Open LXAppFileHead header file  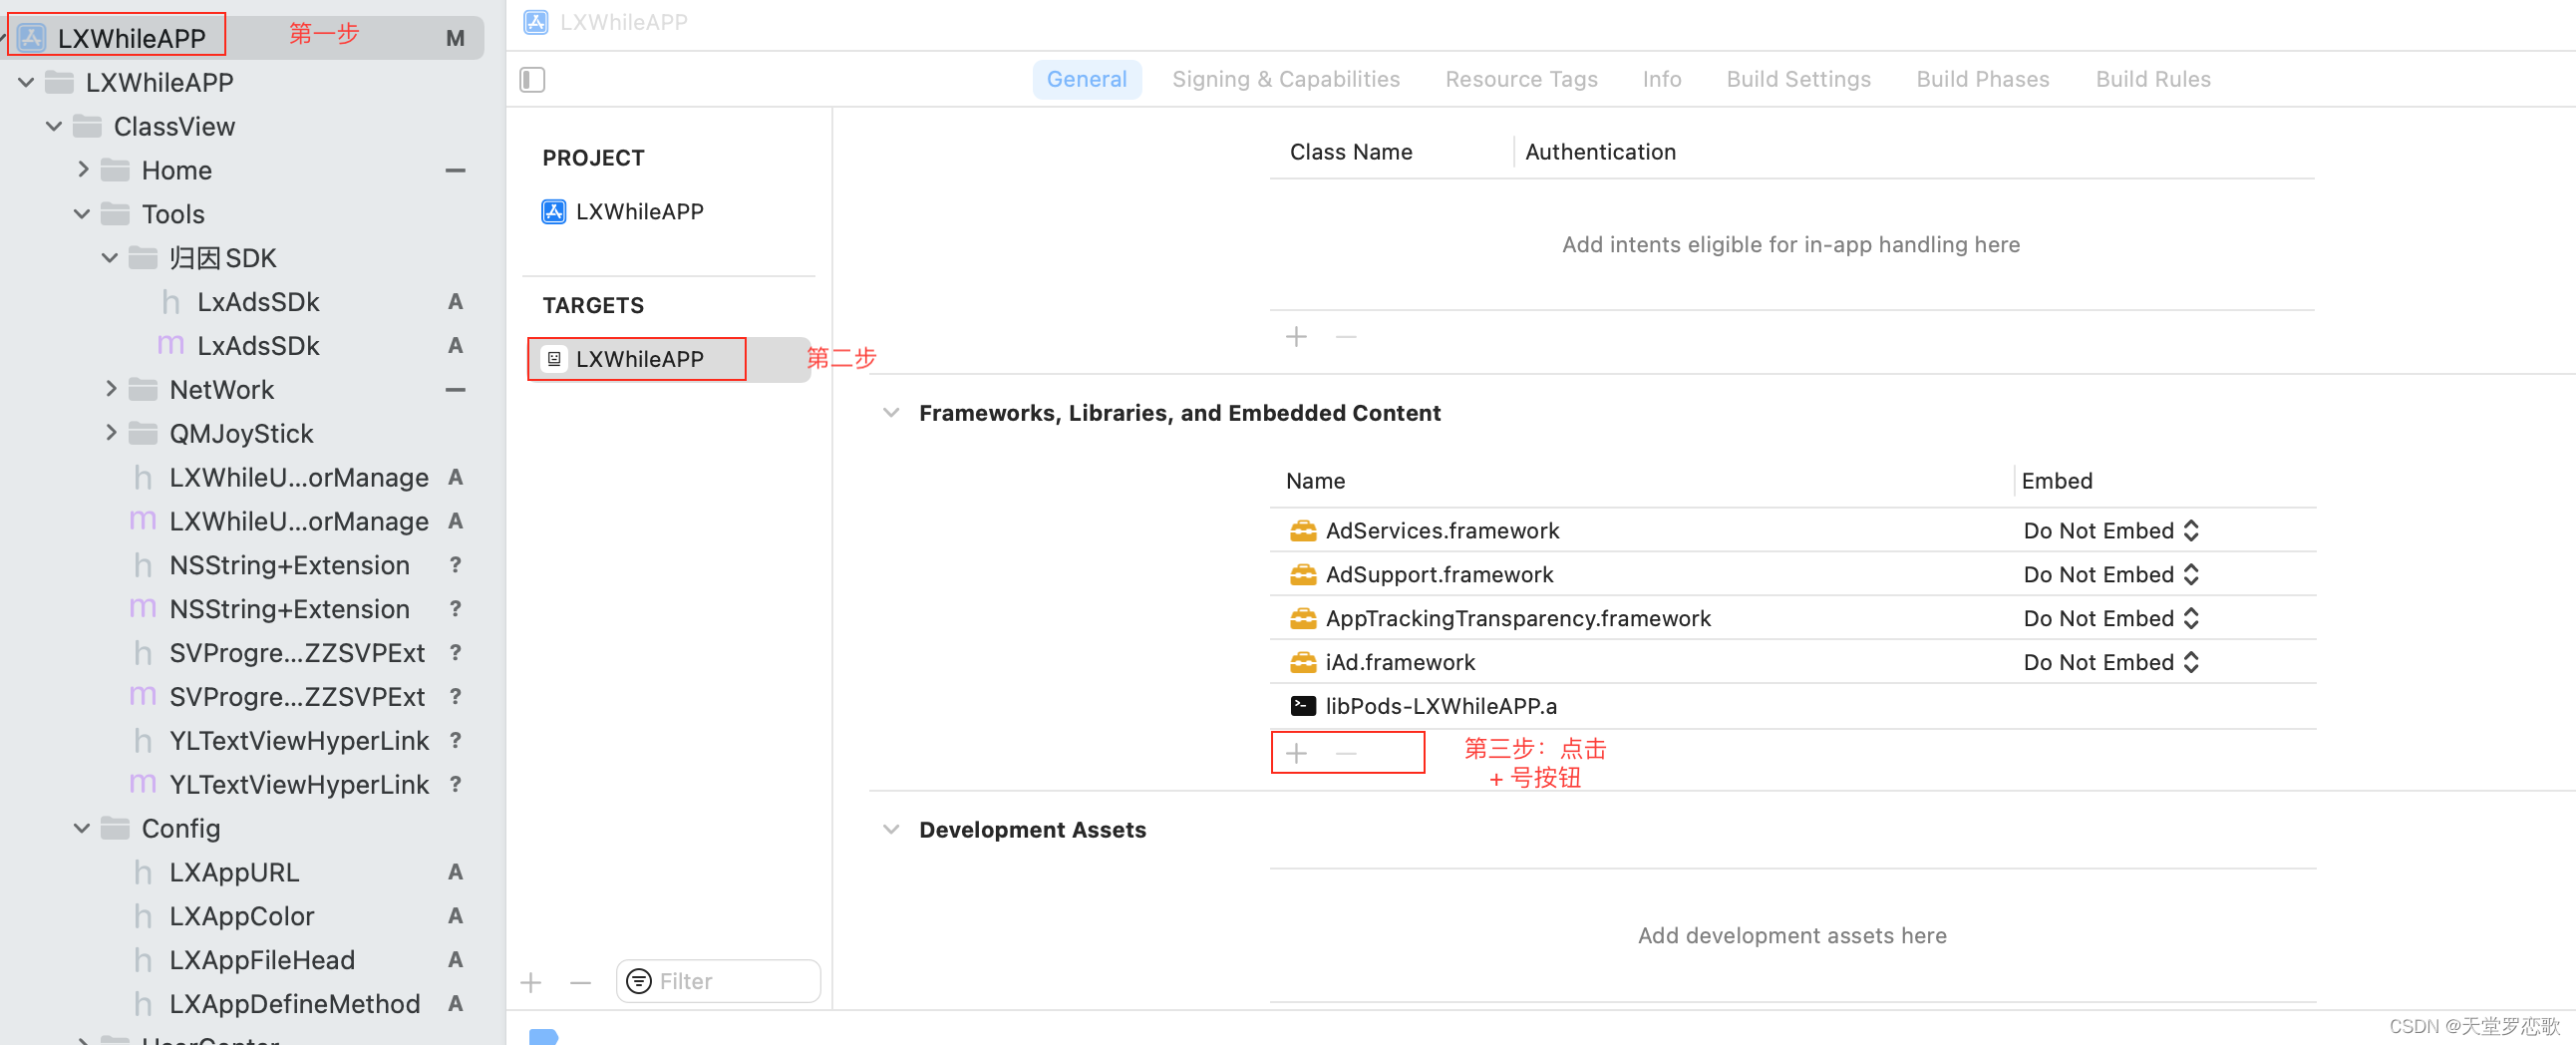[262, 960]
